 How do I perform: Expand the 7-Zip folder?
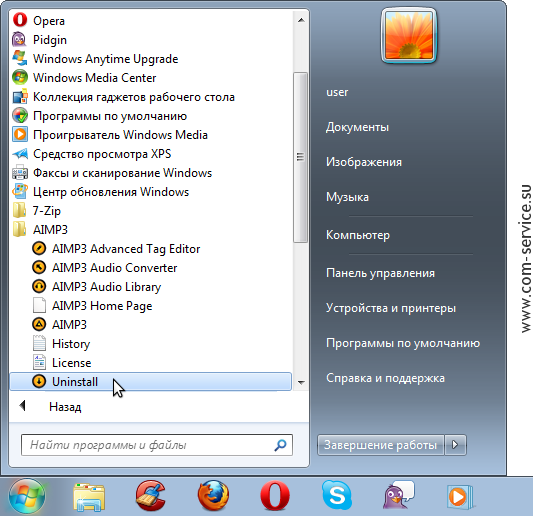151,211
